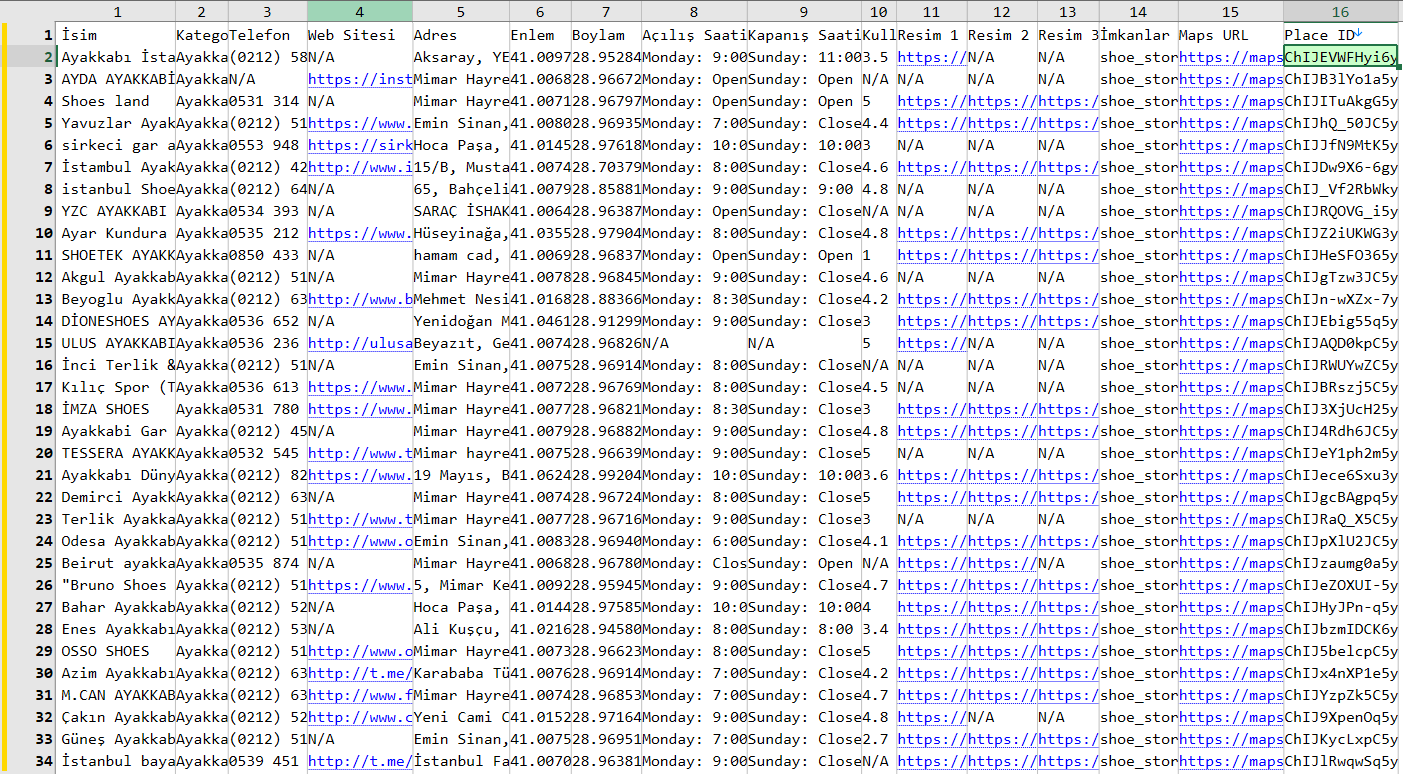Select the 0850 433 phone cell

point(267,255)
